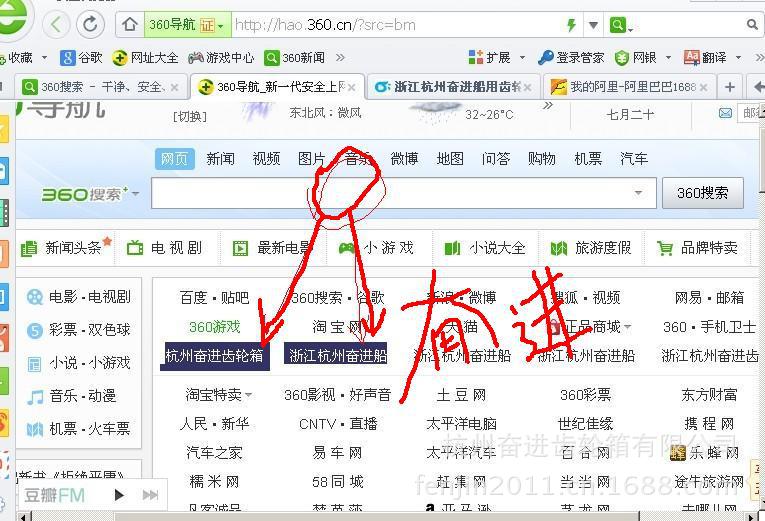This screenshot has width=765, height=521.
Task: Select the 地图 search category
Action: [450, 159]
